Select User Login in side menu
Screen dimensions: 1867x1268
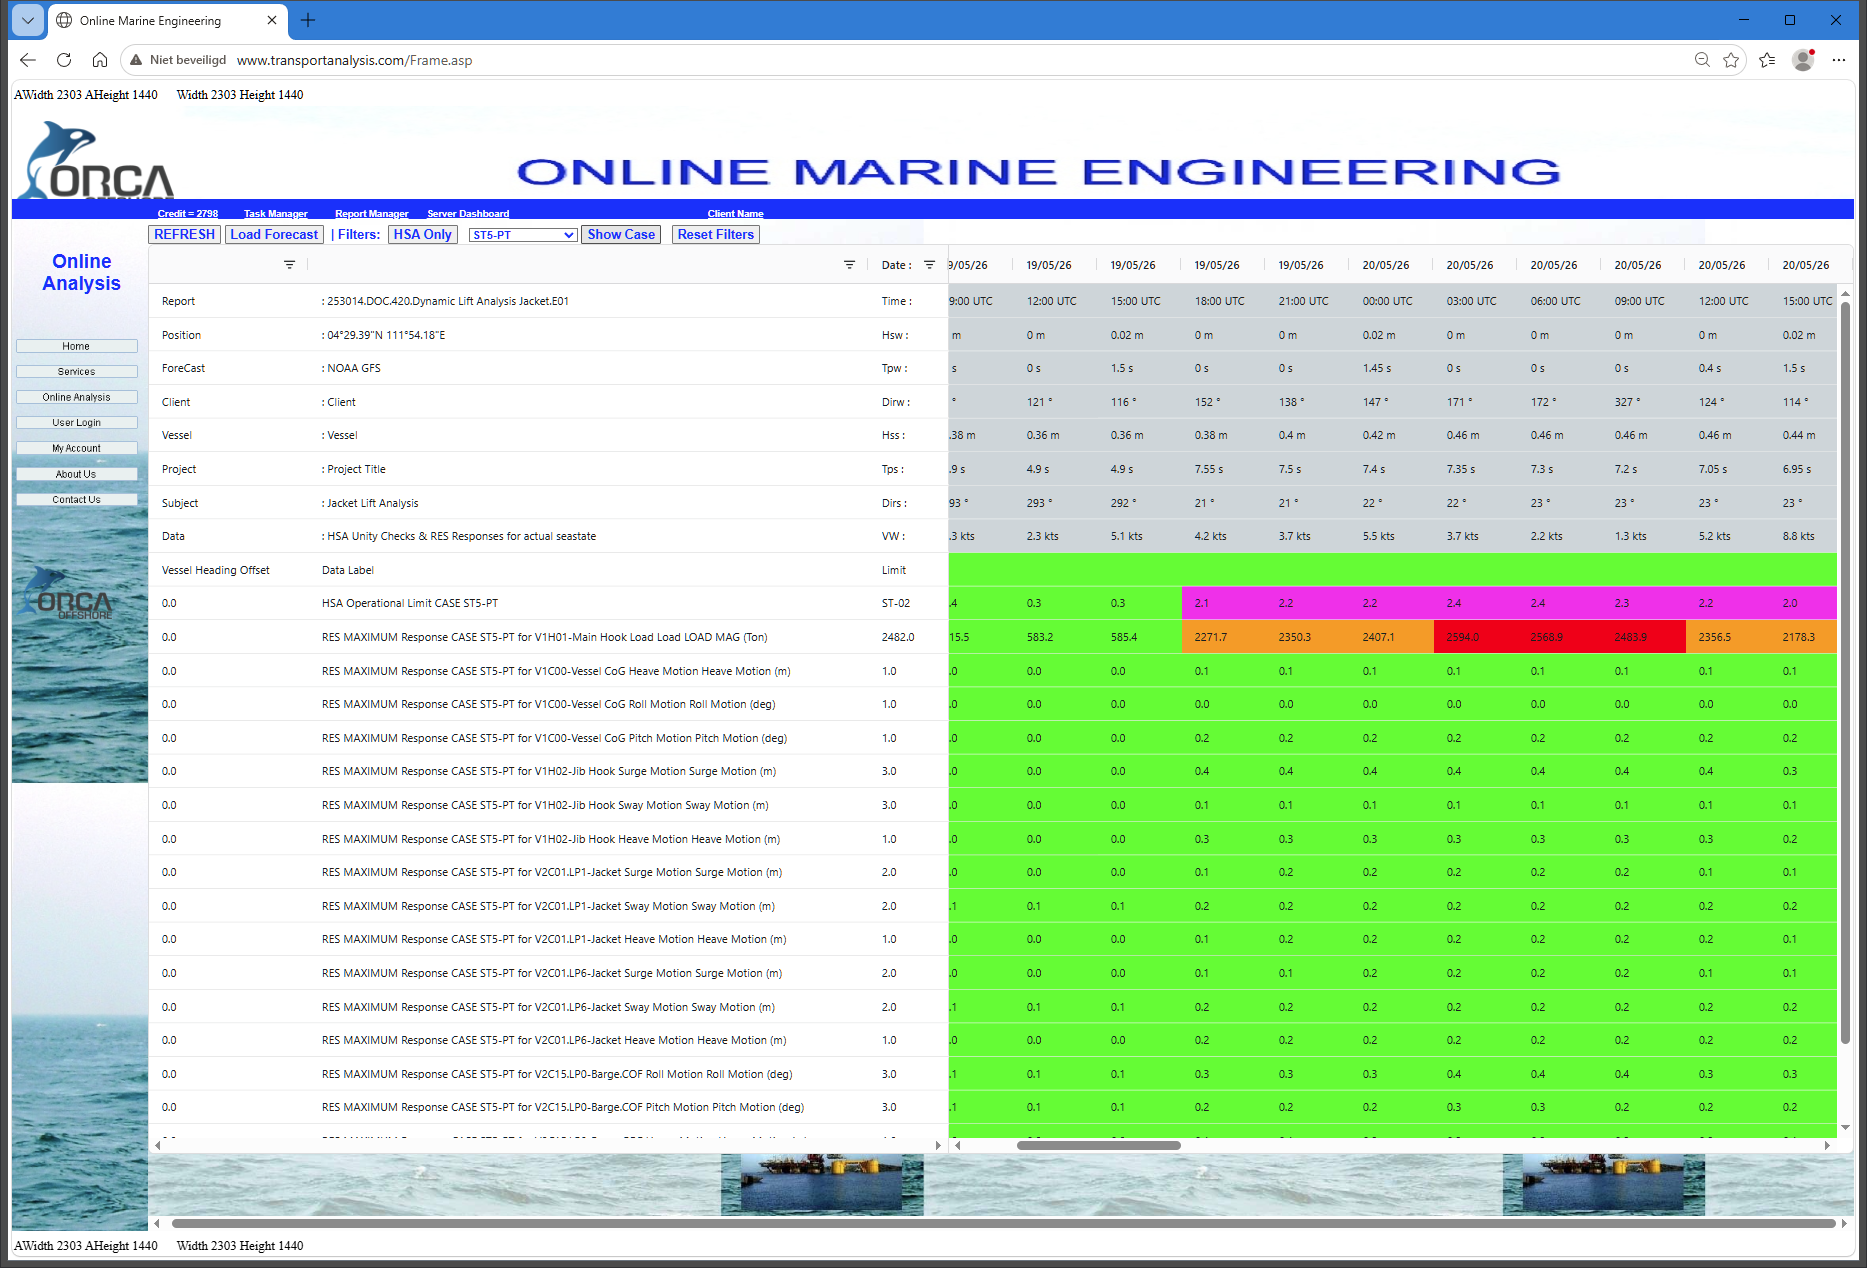(76, 422)
